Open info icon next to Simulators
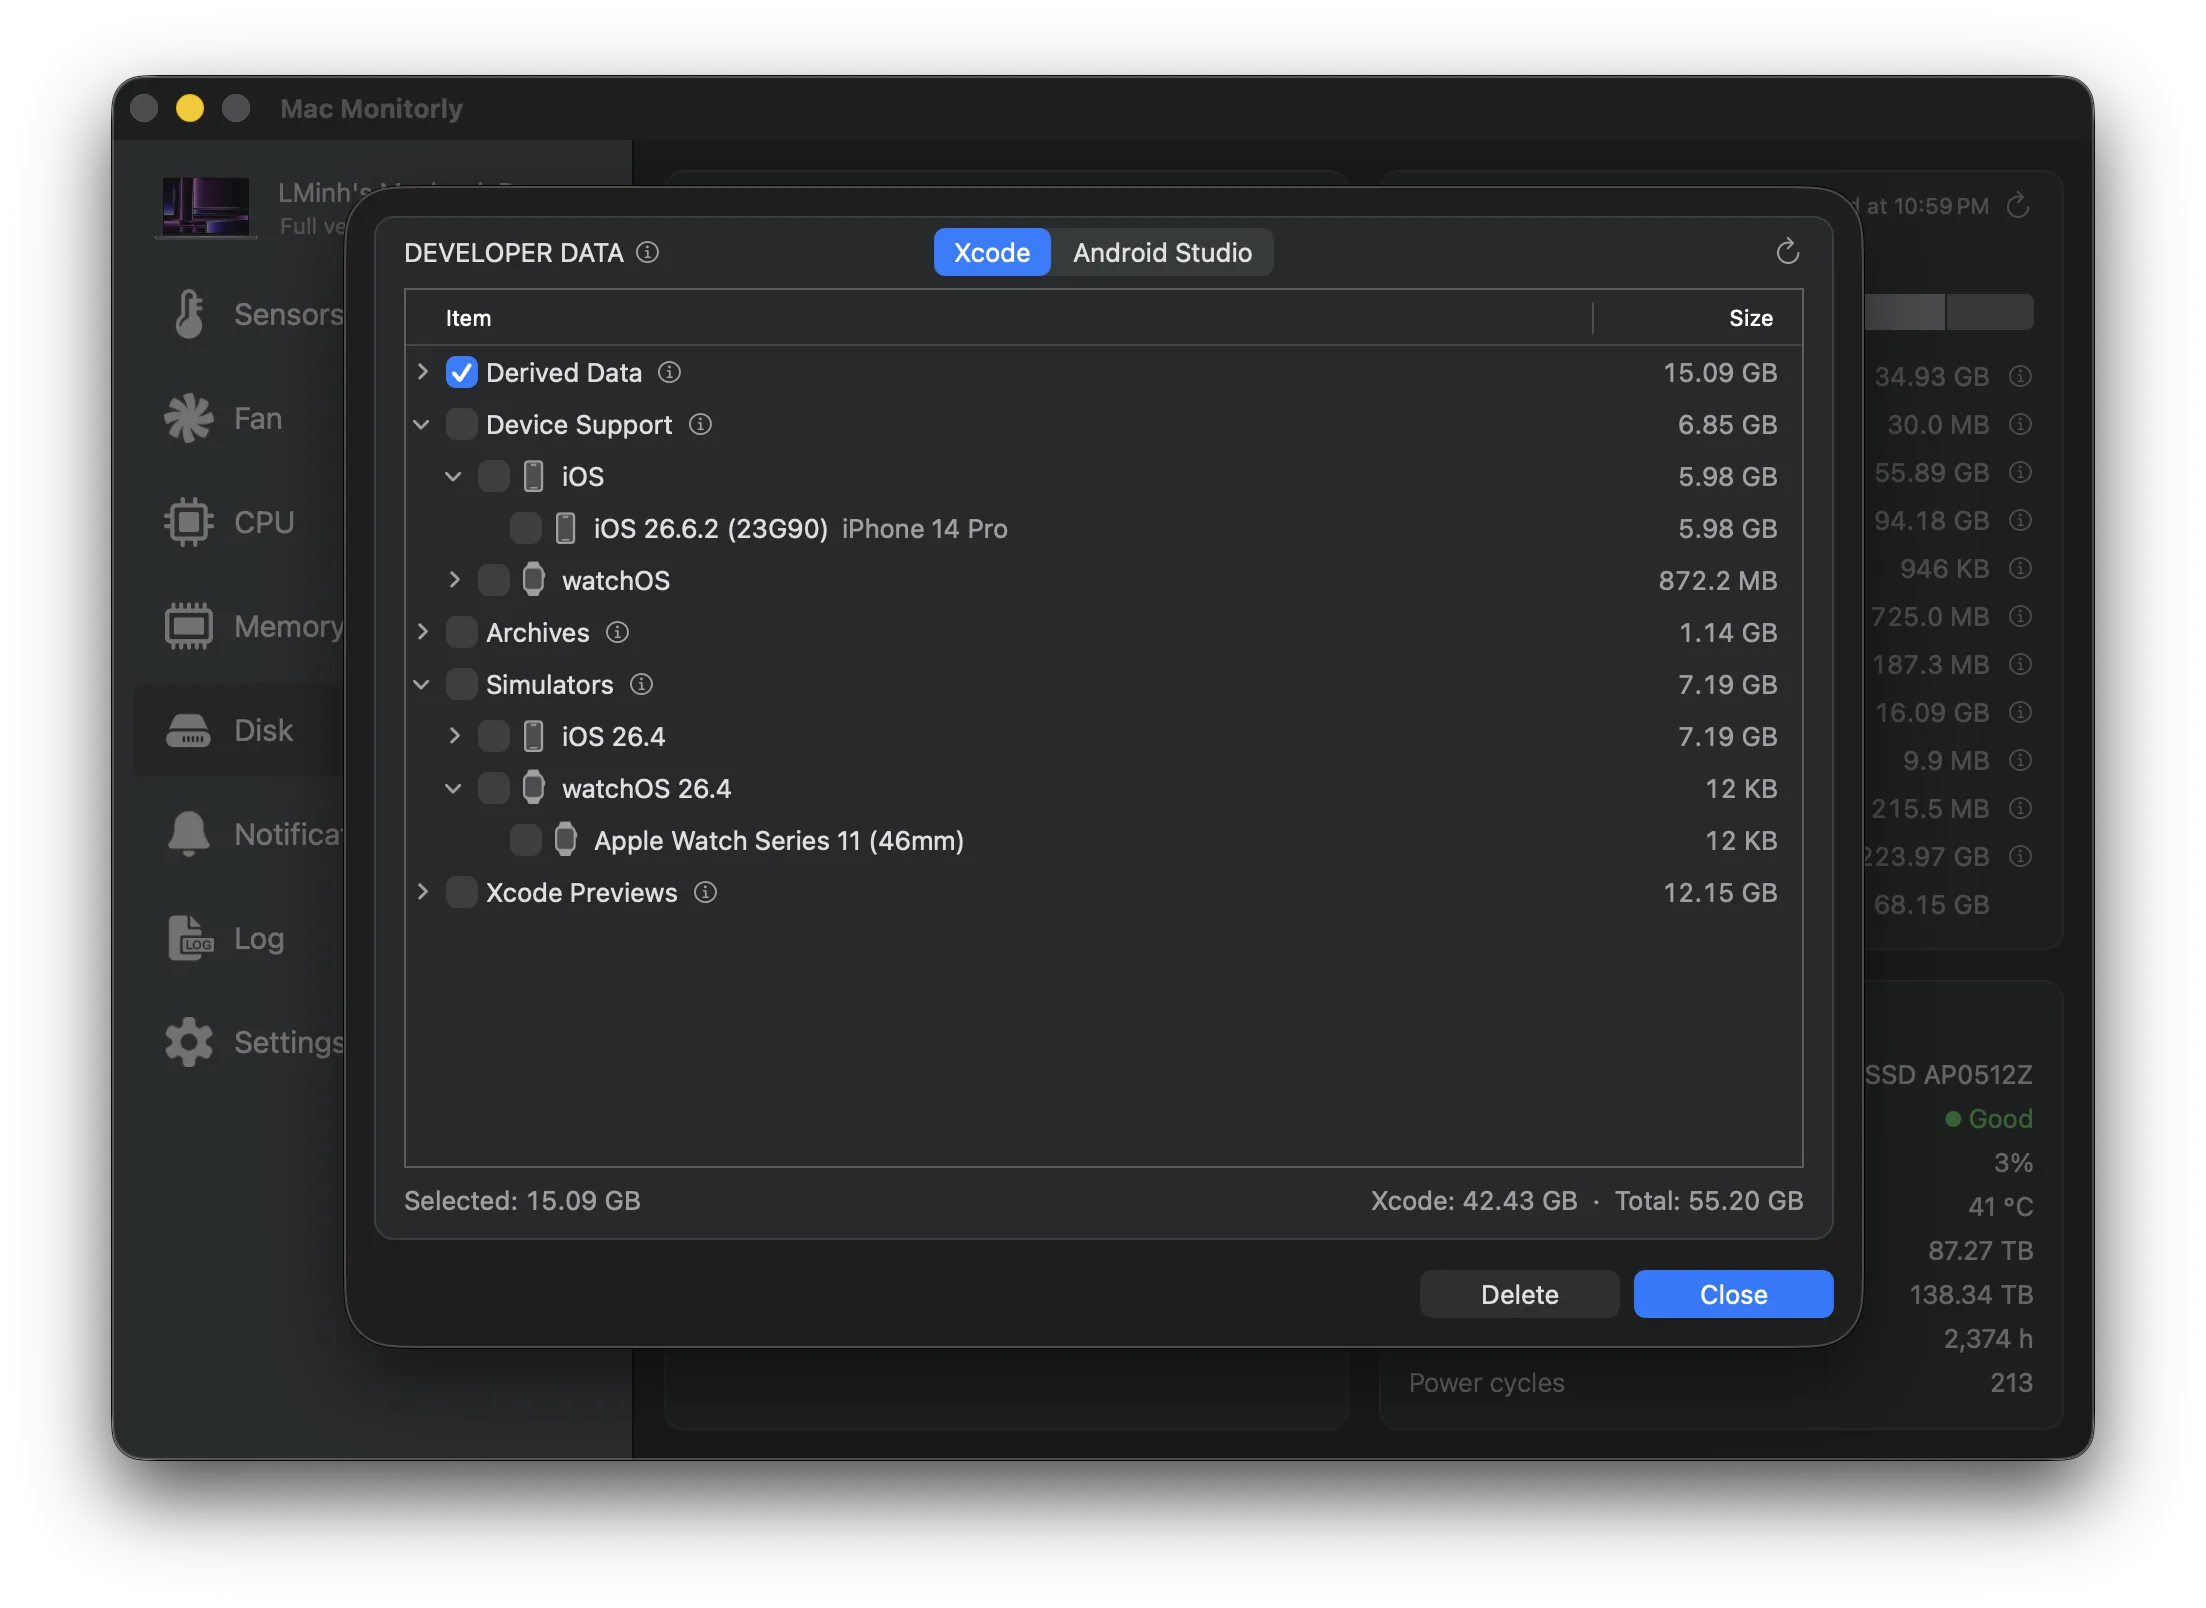 click(x=641, y=684)
